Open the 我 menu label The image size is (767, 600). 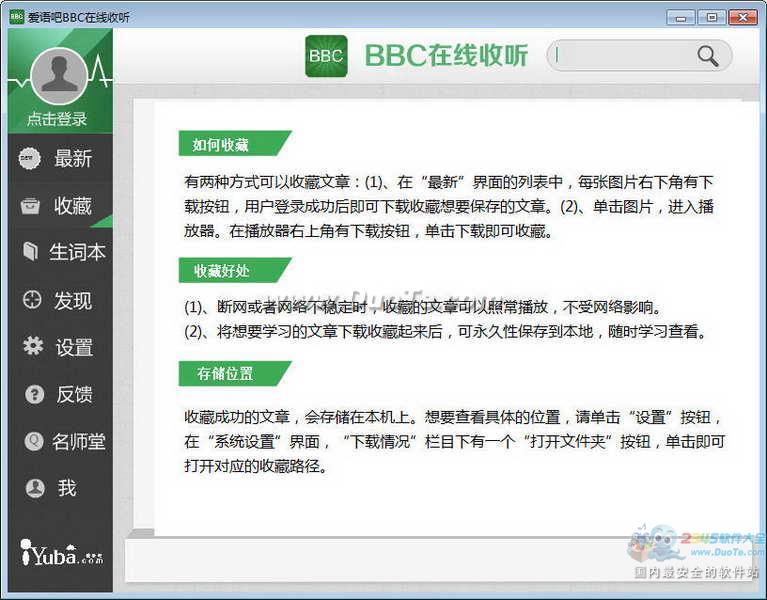(67, 488)
